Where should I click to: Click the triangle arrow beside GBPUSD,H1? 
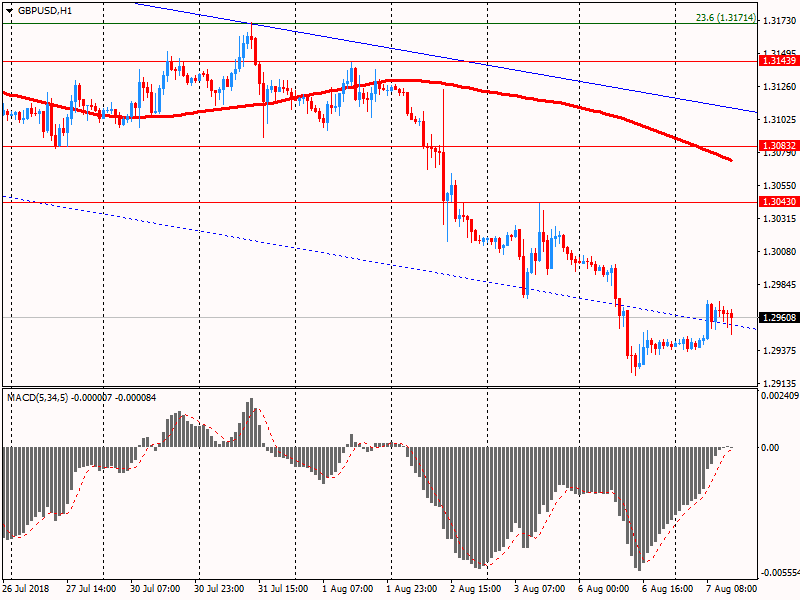click(8, 10)
